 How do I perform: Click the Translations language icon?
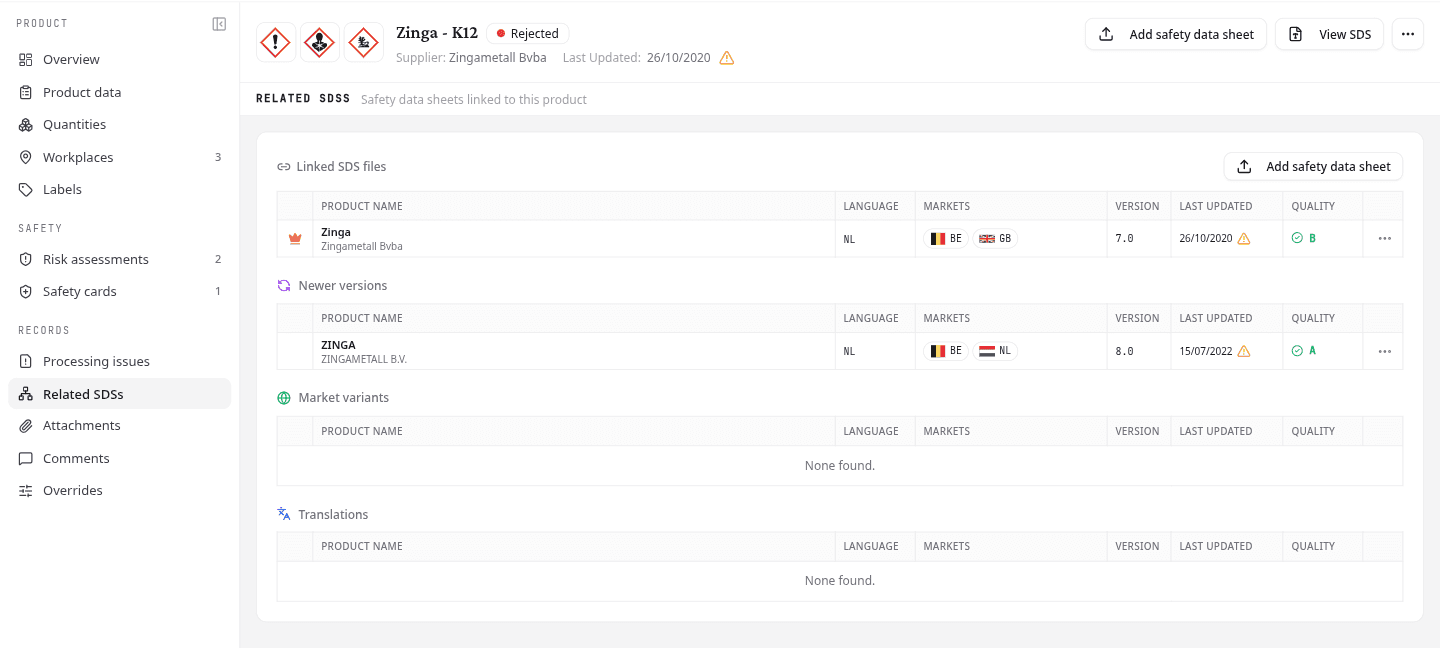coord(284,514)
